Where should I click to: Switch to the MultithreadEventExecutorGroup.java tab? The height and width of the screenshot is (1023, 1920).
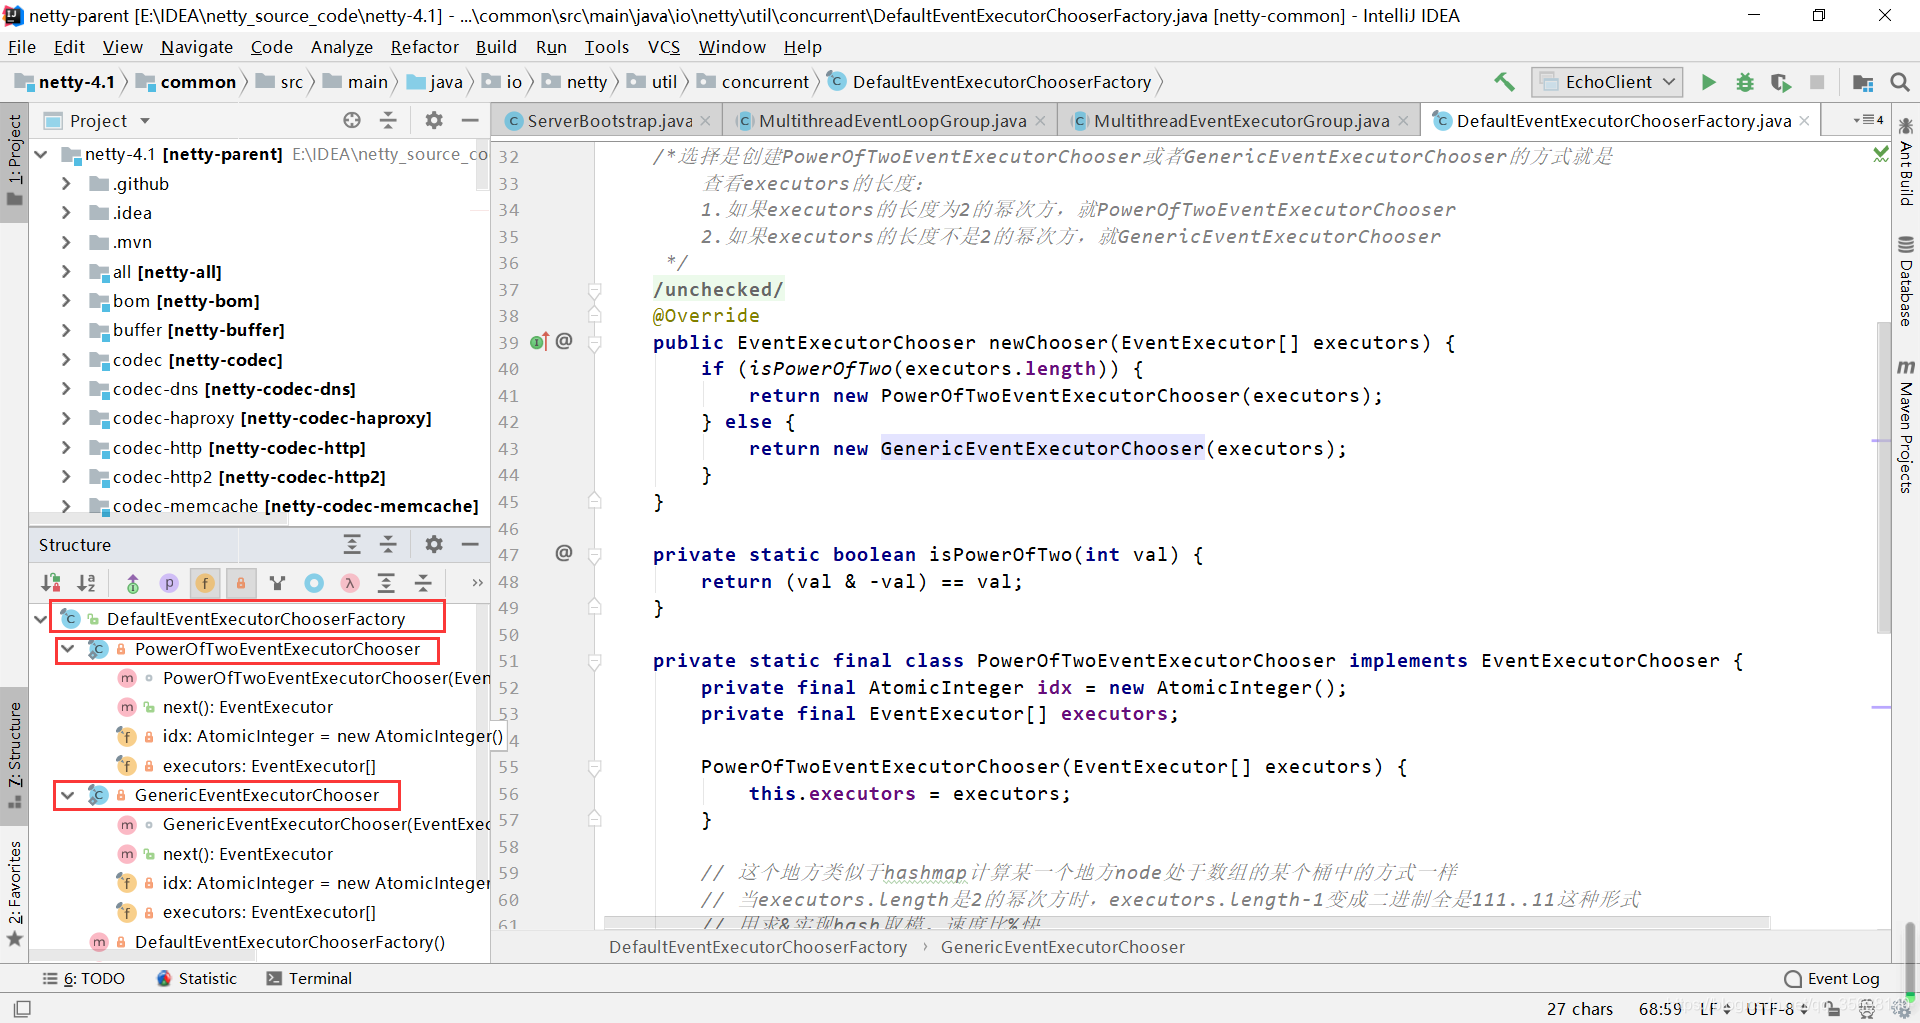[1241, 121]
